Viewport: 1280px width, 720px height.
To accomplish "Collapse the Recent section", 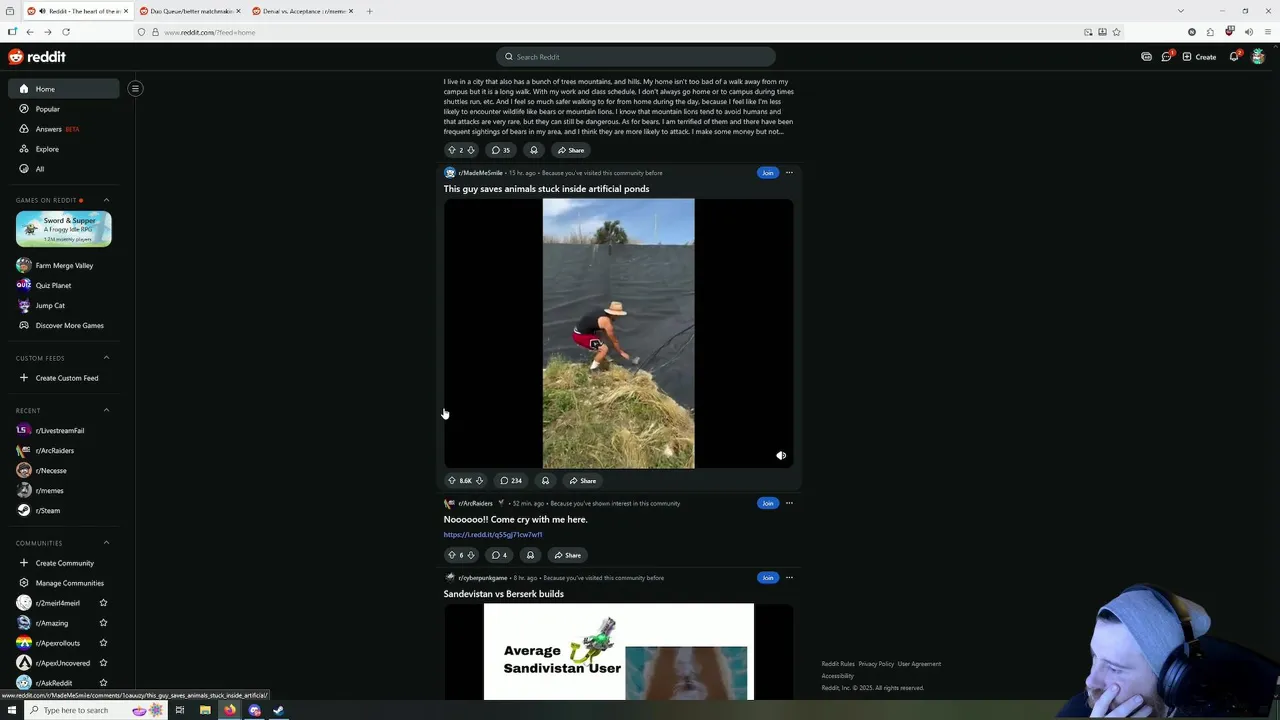I will 106,410.
